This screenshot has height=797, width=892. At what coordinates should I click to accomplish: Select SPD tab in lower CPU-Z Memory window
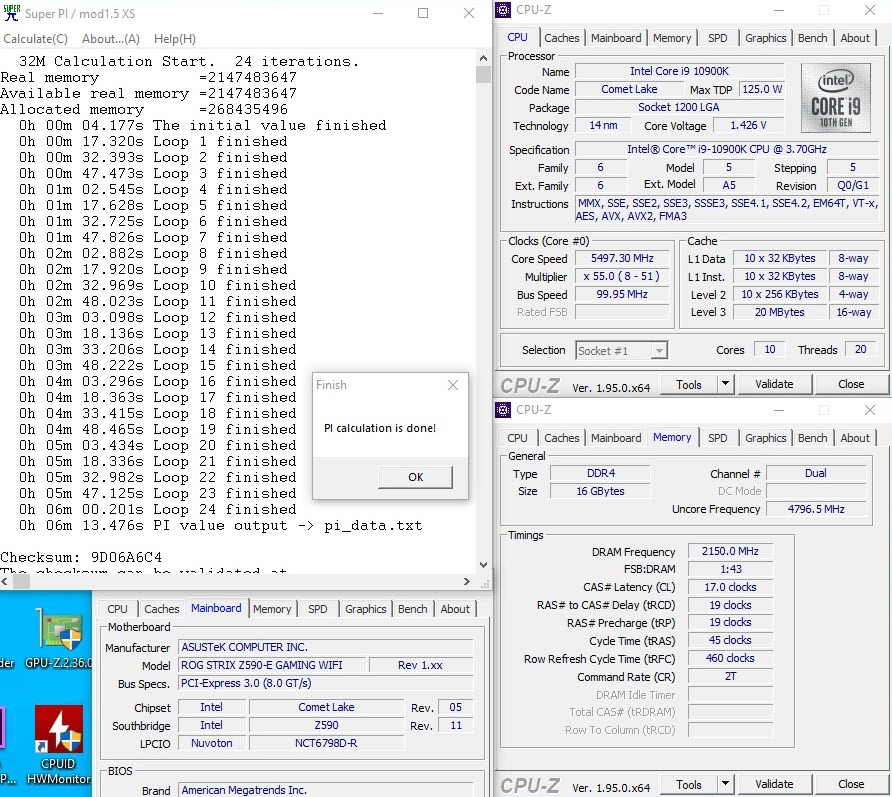tap(717, 438)
